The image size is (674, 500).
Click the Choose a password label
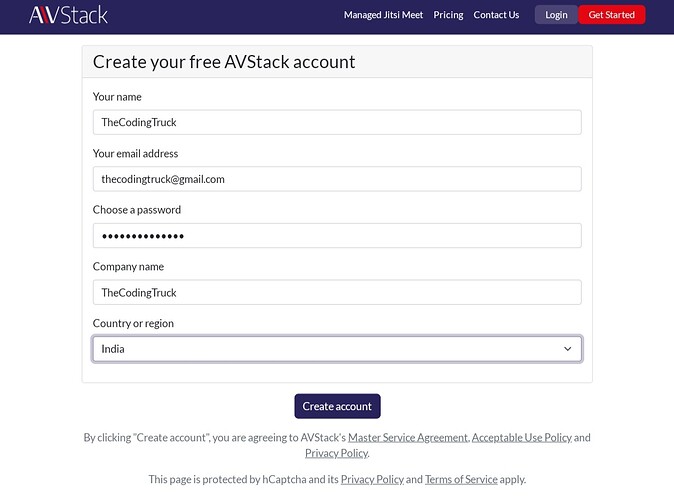137,210
